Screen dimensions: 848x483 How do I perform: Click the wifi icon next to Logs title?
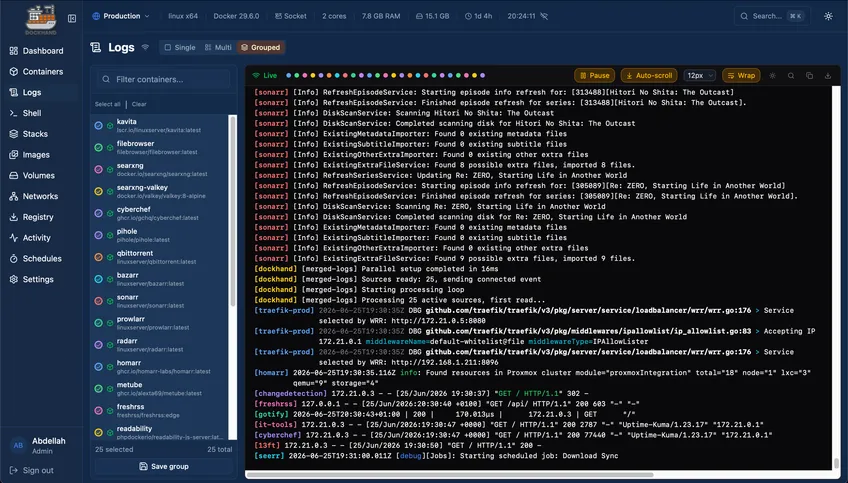[x=145, y=47]
